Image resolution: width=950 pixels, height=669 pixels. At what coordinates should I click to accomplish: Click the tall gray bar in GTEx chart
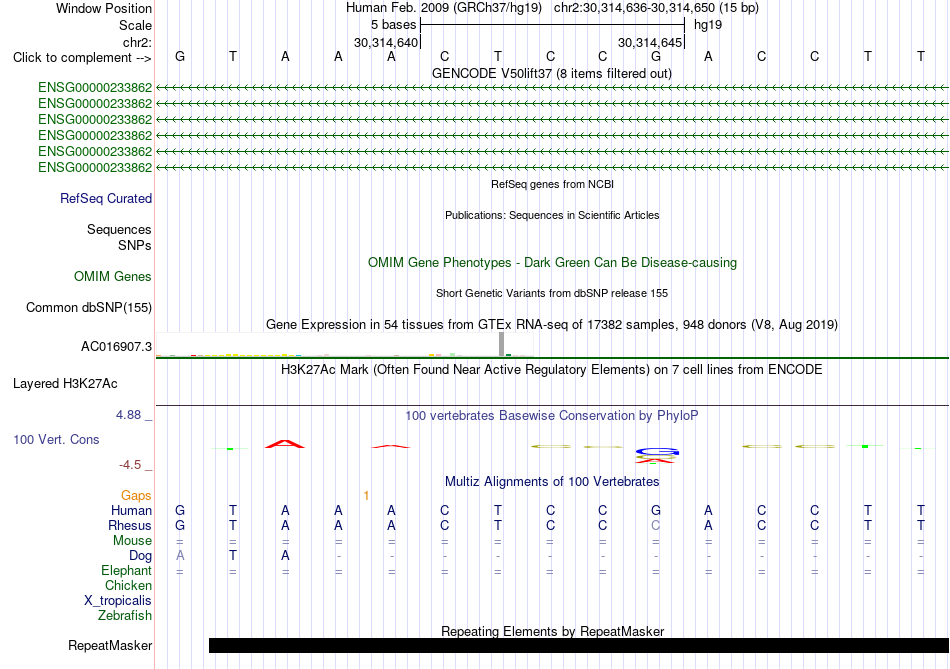[501, 344]
